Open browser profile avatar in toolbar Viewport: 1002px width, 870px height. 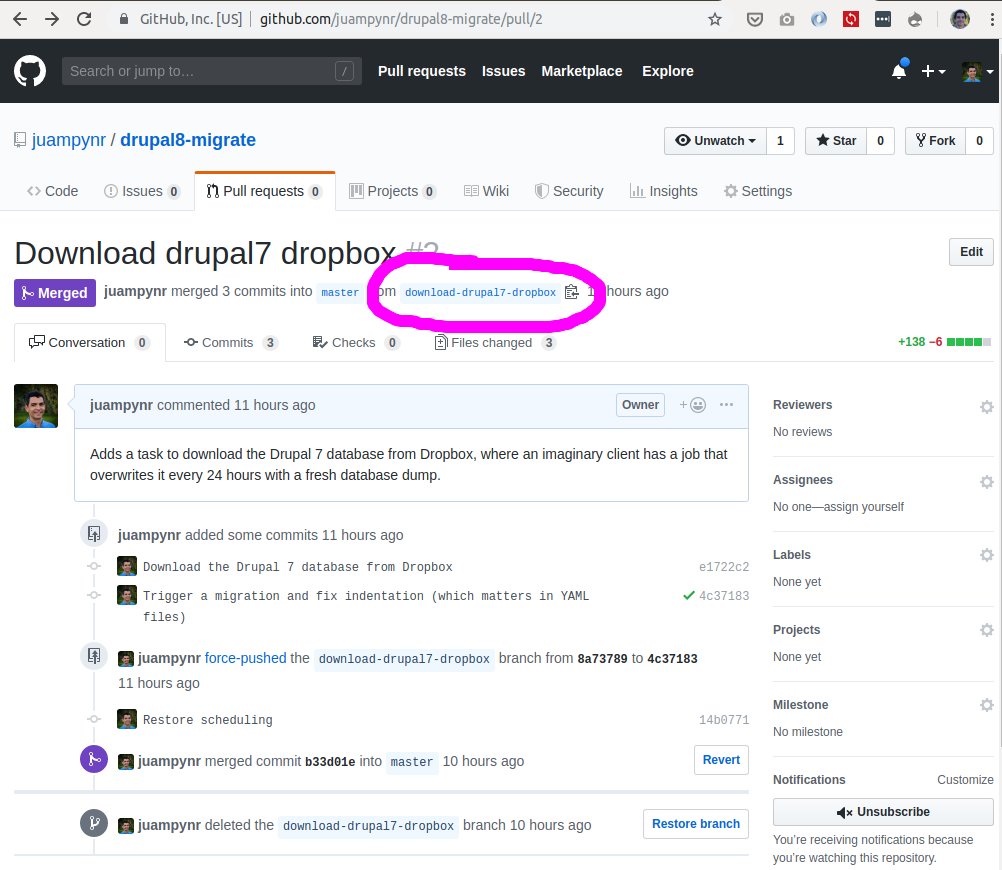960,19
